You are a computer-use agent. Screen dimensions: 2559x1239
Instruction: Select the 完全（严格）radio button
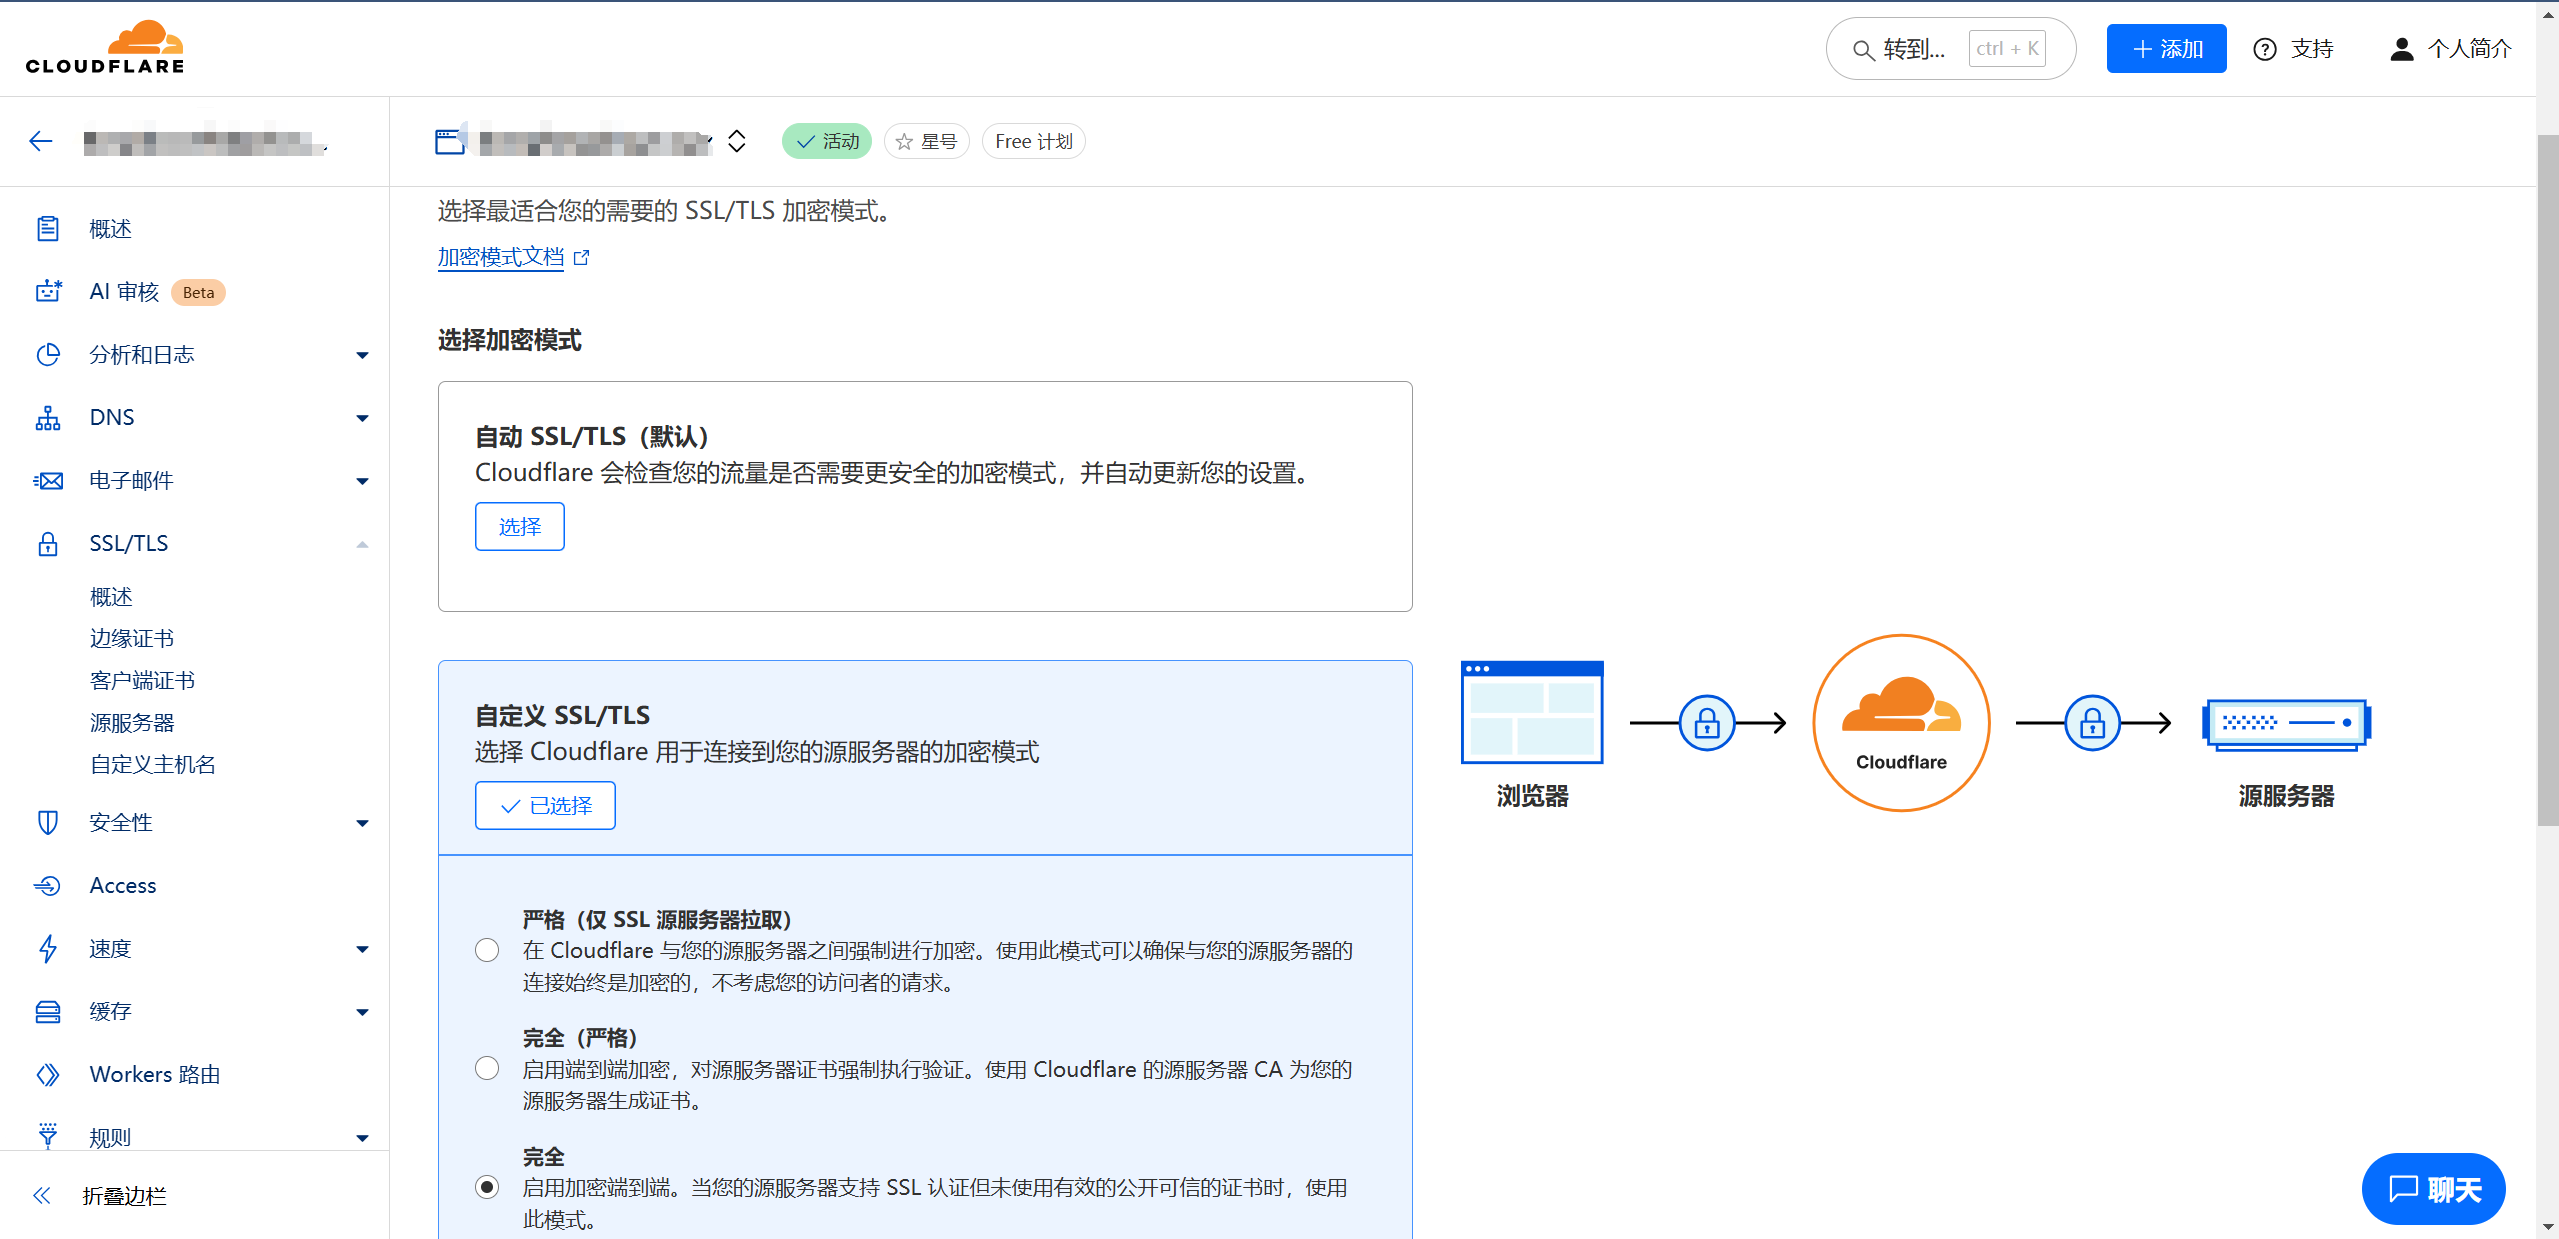coord(487,1068)
